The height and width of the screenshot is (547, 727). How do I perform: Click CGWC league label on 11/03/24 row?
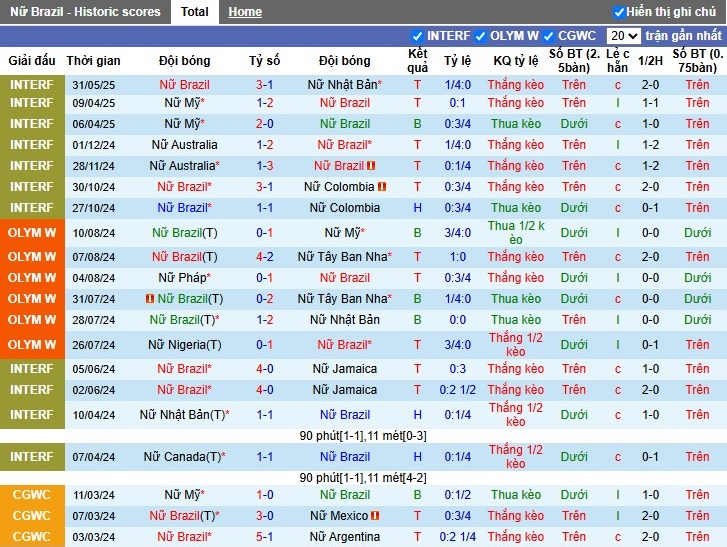32,495
